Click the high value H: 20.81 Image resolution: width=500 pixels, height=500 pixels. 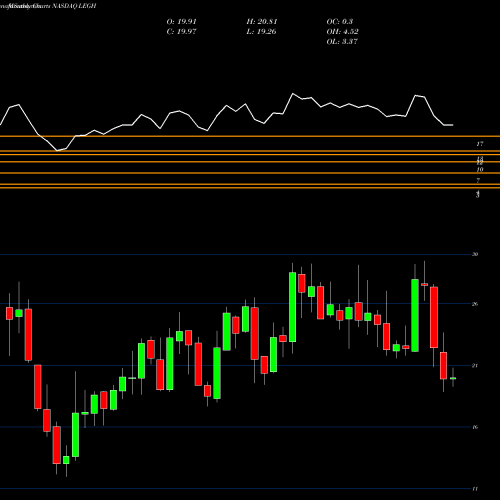point(262,22)
